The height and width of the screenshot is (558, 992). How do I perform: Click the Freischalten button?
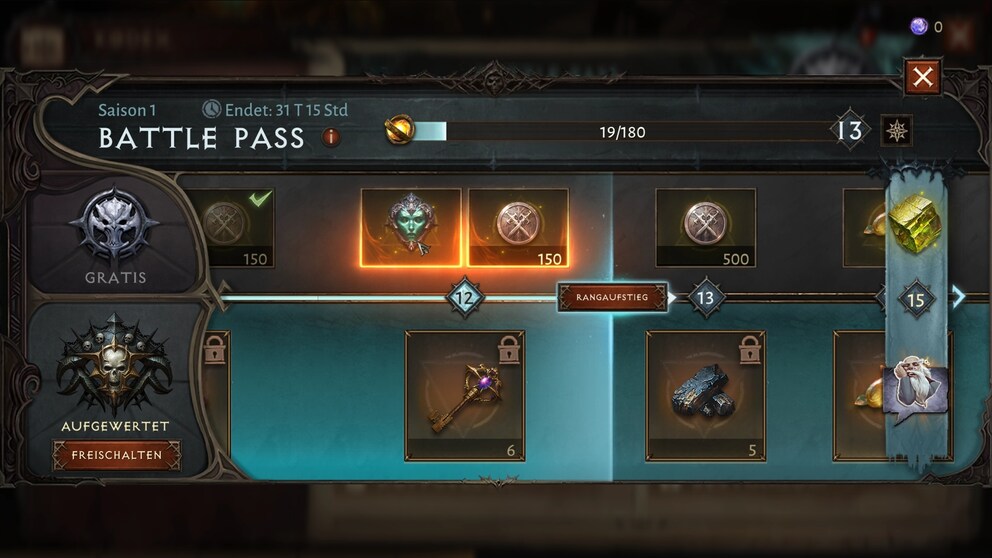coord(116,456)
